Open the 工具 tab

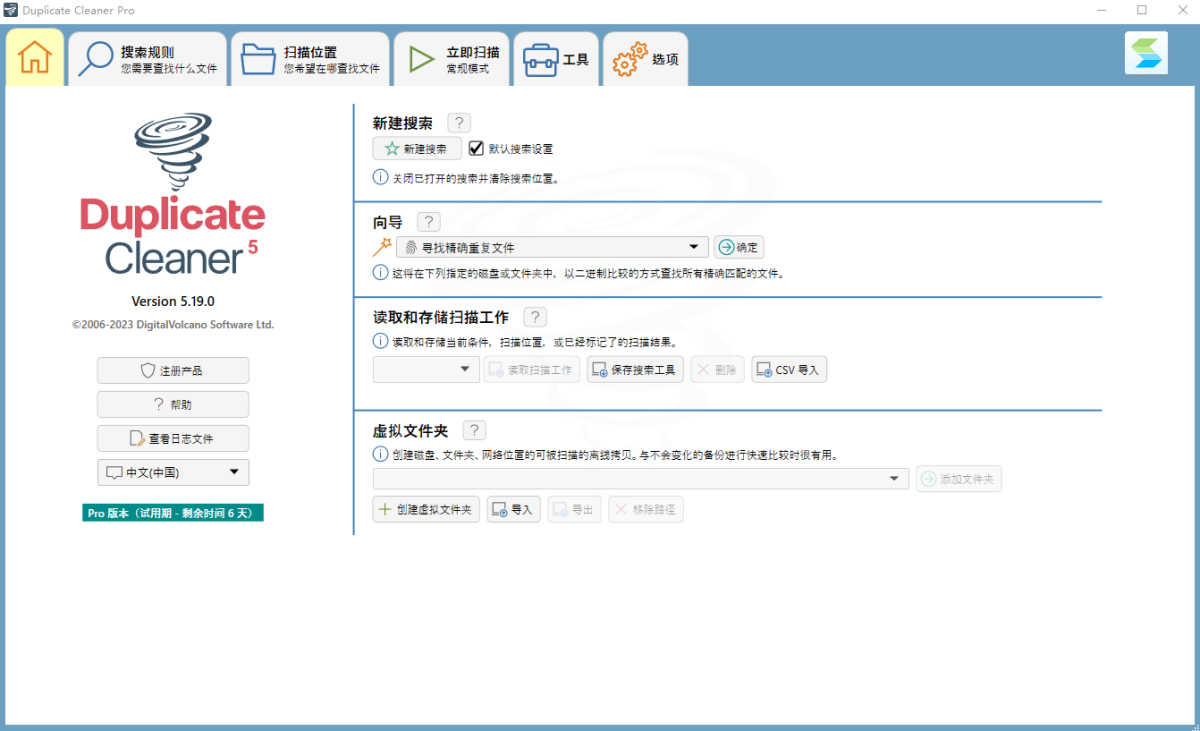click(557, 58)
